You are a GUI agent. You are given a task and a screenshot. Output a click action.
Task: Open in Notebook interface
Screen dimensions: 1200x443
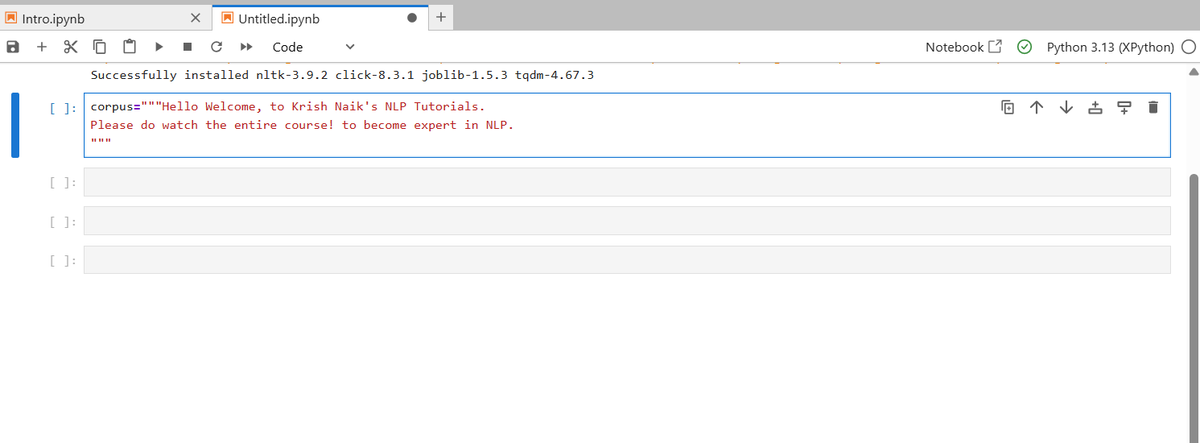(x=963, y=47)
